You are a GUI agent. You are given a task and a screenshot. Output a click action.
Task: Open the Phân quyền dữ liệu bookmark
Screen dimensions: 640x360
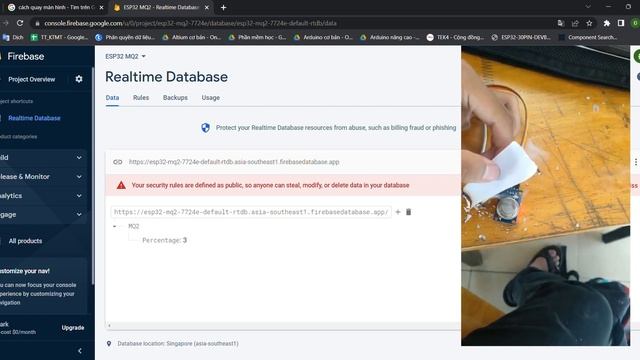coord(125,37)
